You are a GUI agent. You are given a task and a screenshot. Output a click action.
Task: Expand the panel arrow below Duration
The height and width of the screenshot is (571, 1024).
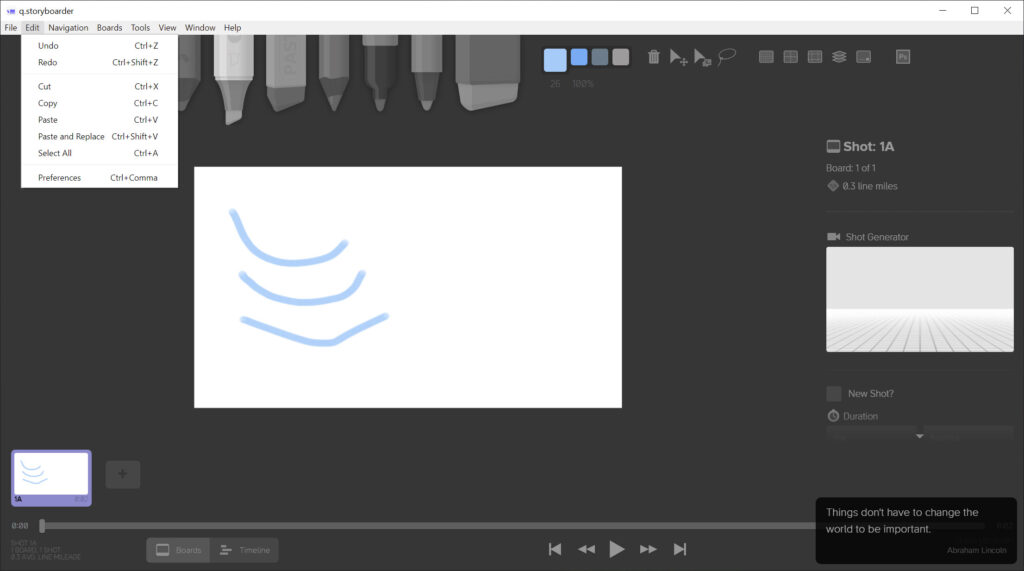click(920, 436)
